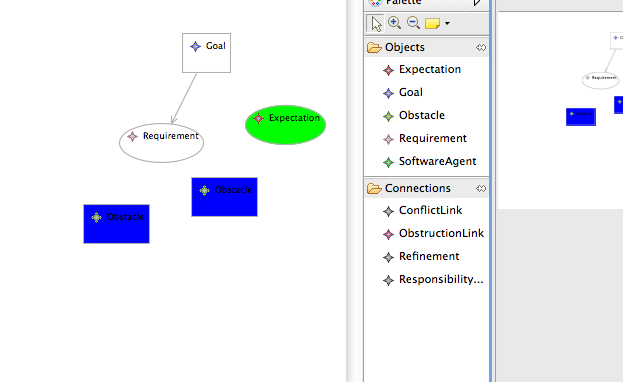This screenshot has height=382, width=623.
Task: Pin the Connections drawer open
Action: [x=481, y=188]
